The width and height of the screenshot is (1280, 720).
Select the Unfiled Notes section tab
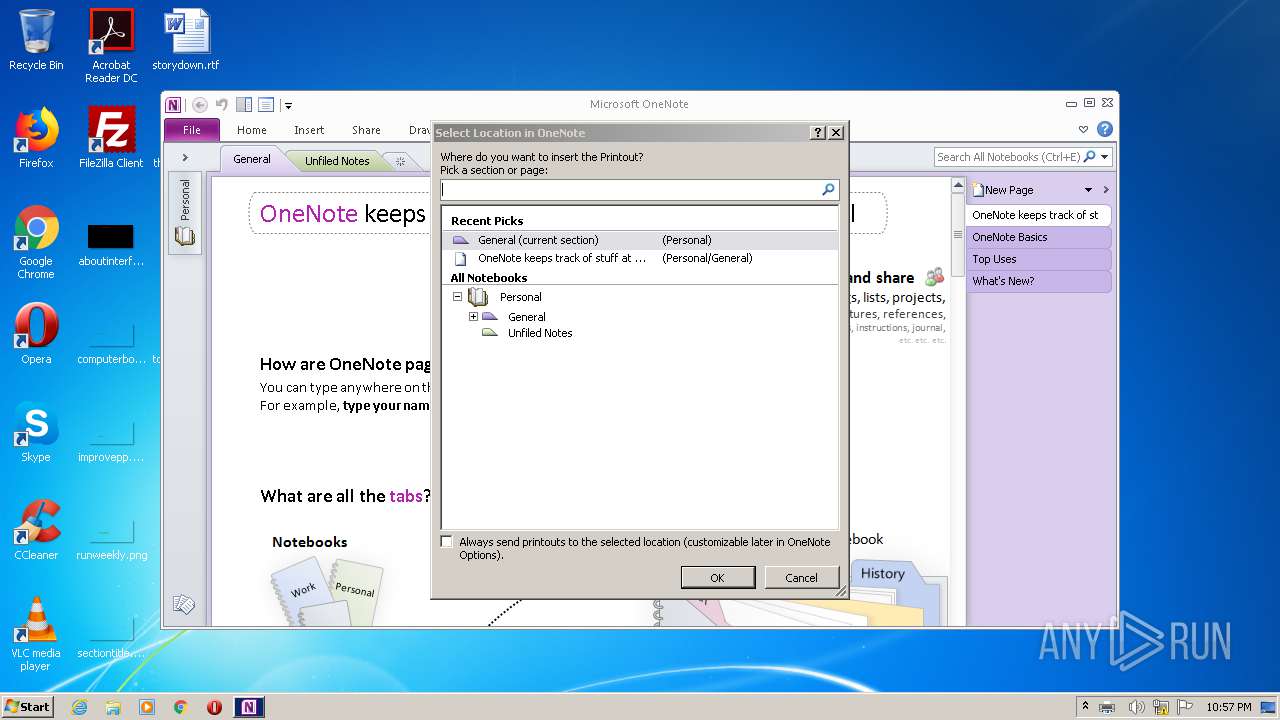[x=337, y=160]
